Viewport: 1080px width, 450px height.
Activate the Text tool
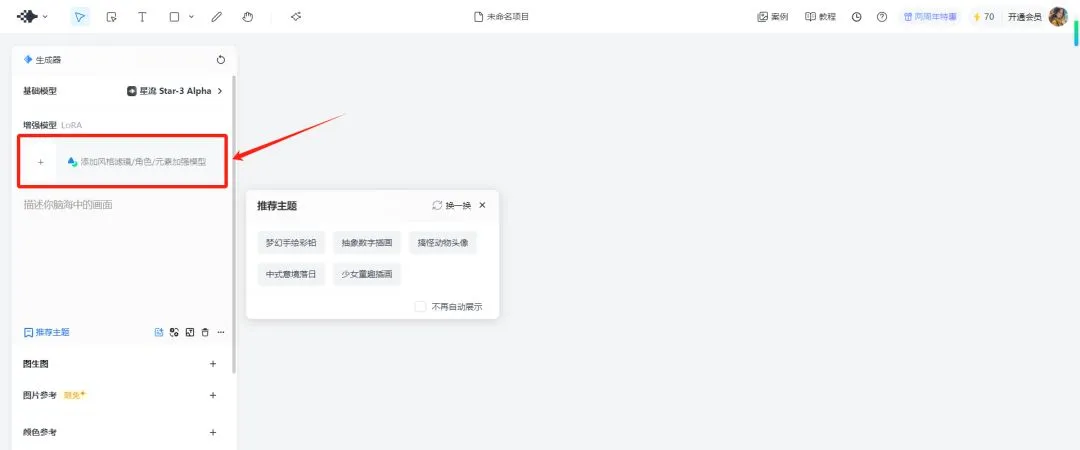click(x=142, y=17)
